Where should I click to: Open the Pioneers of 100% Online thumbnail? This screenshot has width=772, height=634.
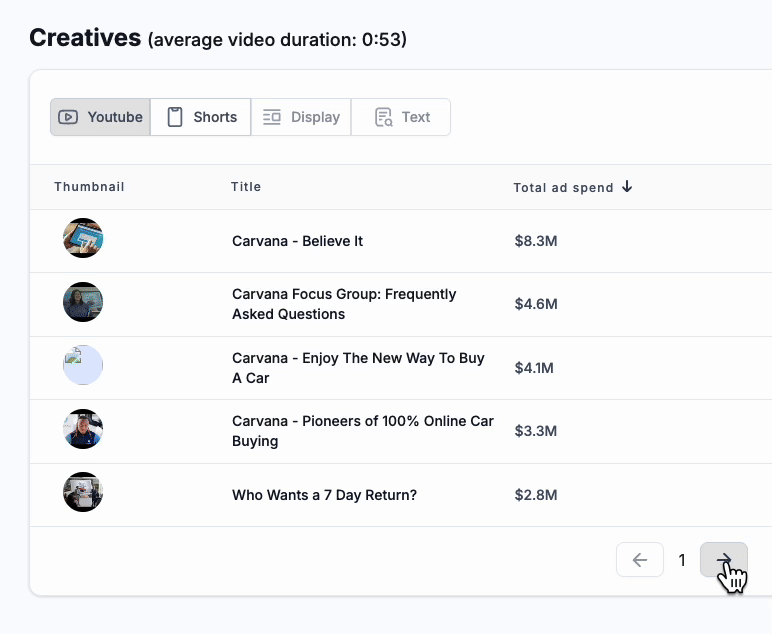83,429
